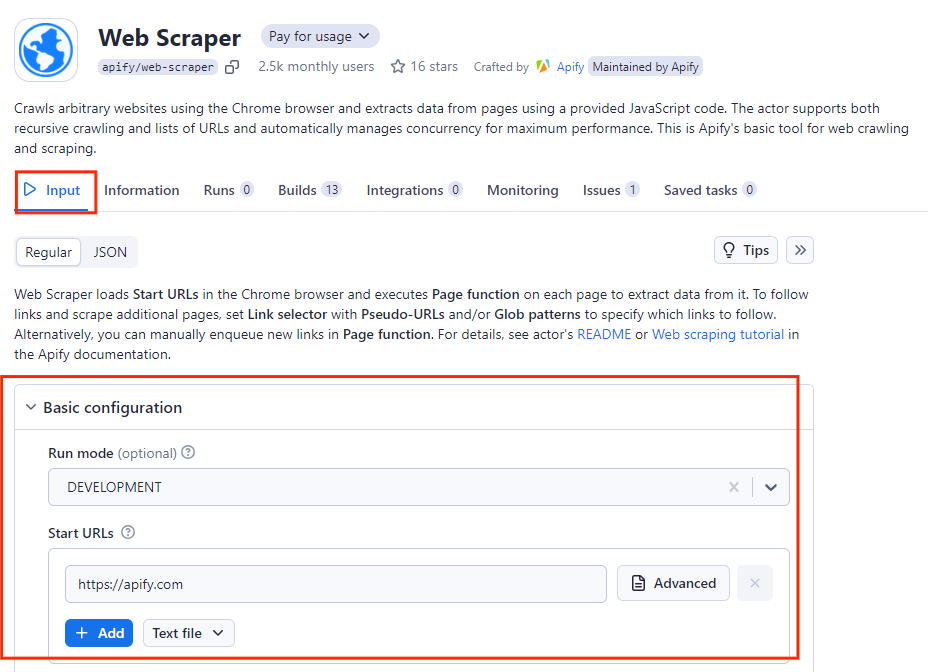Open the Text file dropdown
Screen dimensions: 928x672
coord(188,633)
